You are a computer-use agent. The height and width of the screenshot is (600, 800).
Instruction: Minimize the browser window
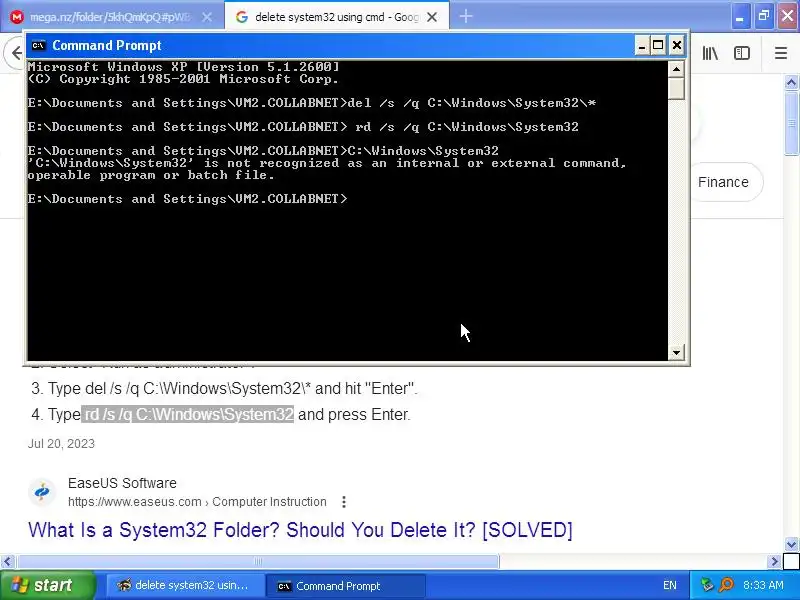740,16
